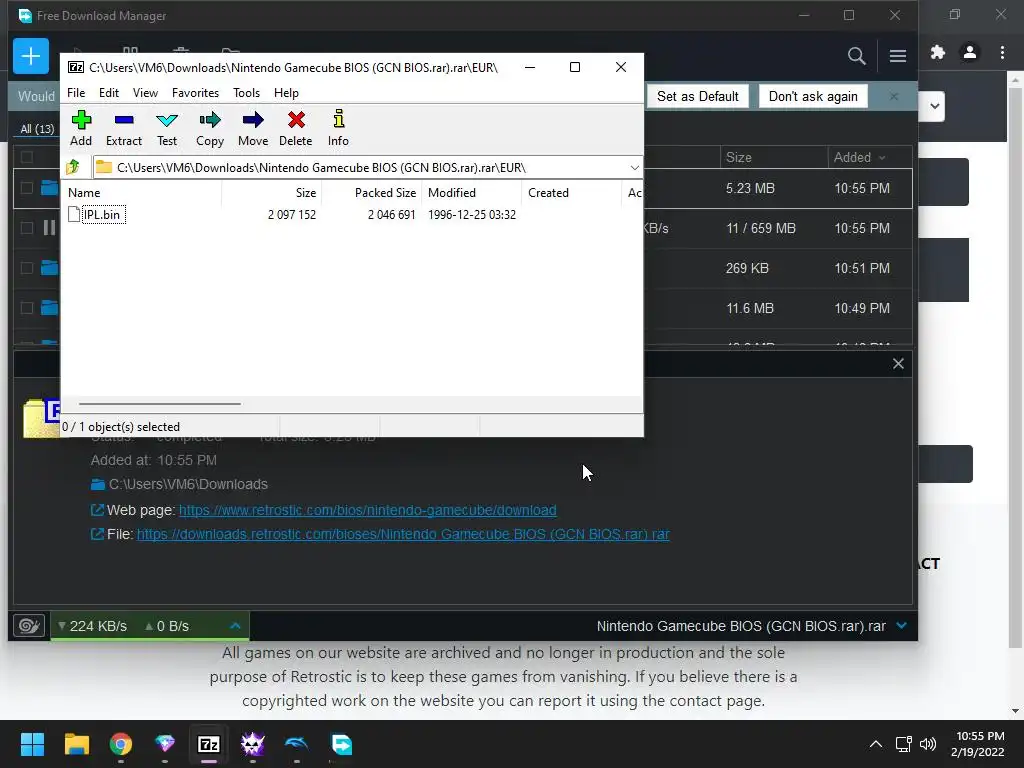Open the Windows Start menu
Screen dimensions: 1024x768
32,744
